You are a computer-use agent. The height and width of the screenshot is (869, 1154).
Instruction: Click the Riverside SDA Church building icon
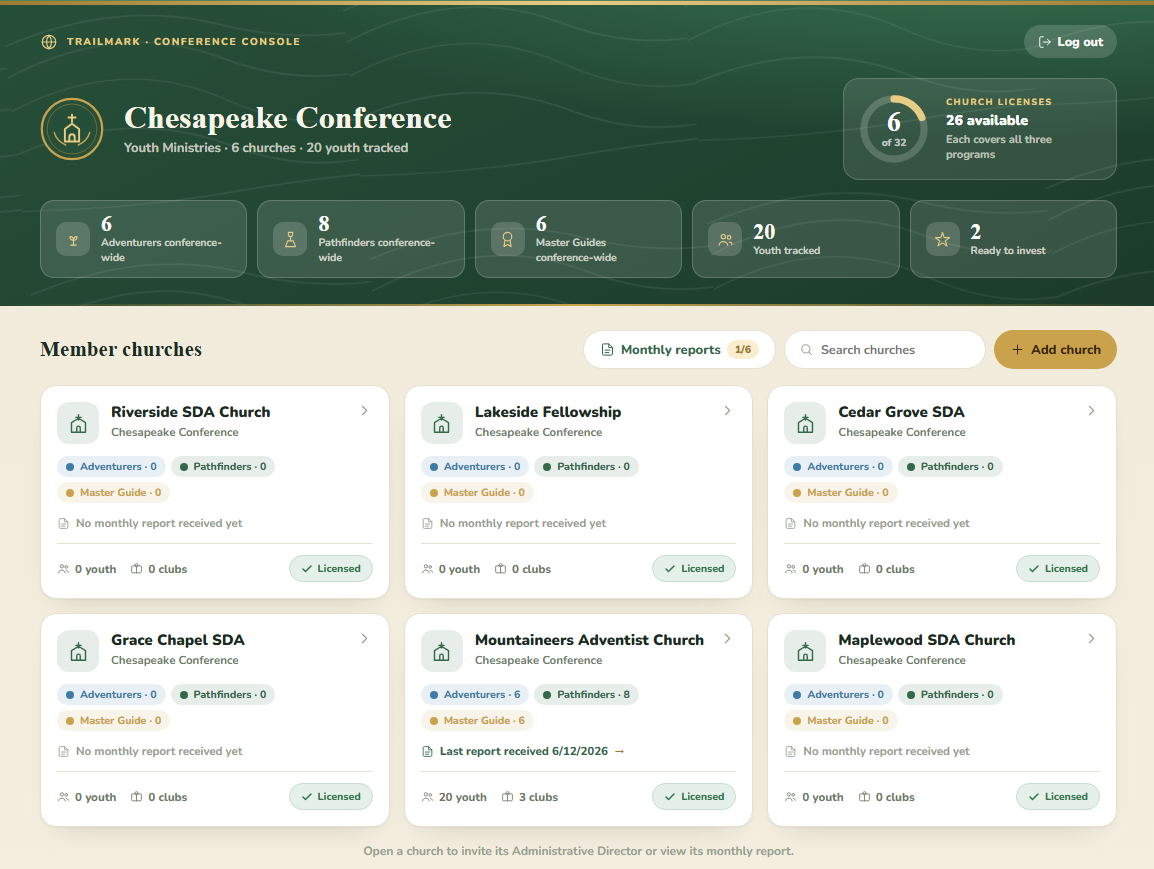78,423
